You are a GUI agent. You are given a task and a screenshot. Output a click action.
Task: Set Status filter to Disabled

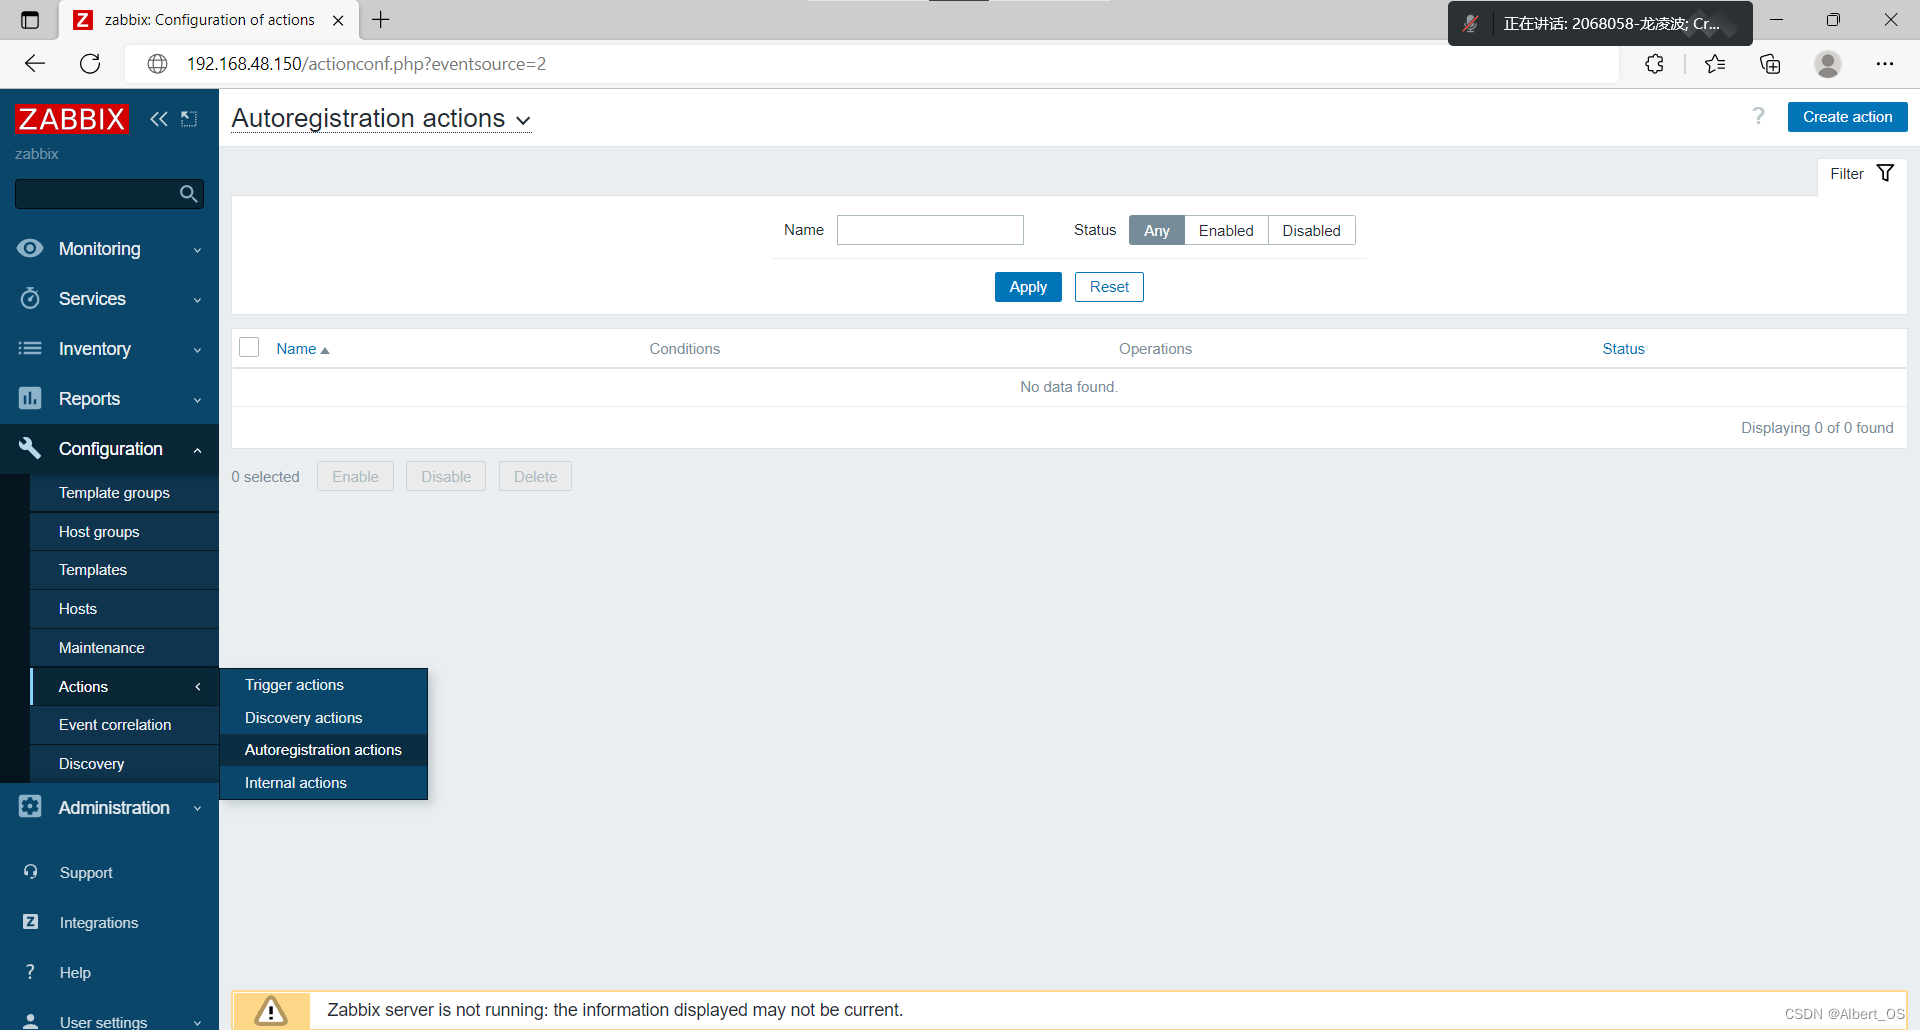click(x=1311, y=230)
